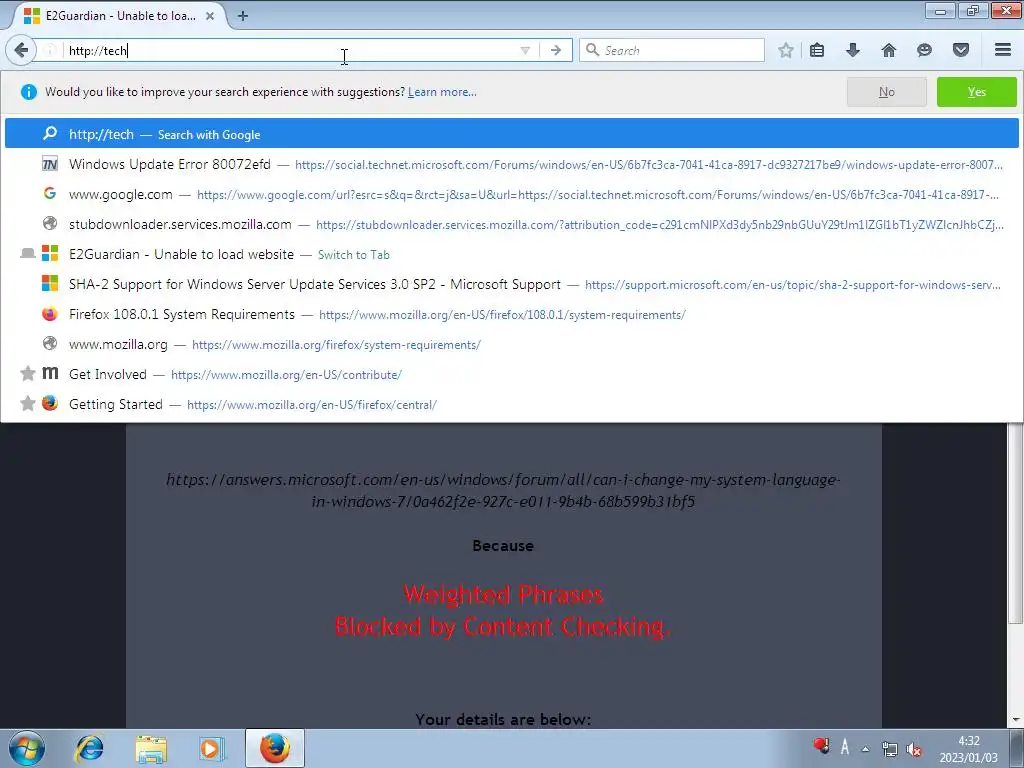Open the Learn more… link

coord(442,92)
